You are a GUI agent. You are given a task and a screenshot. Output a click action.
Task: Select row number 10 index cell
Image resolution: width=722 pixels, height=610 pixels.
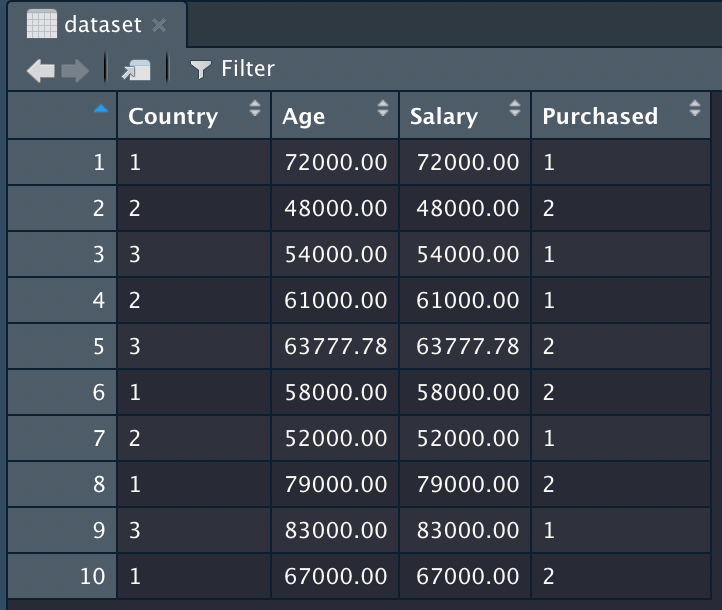point(62,576)
